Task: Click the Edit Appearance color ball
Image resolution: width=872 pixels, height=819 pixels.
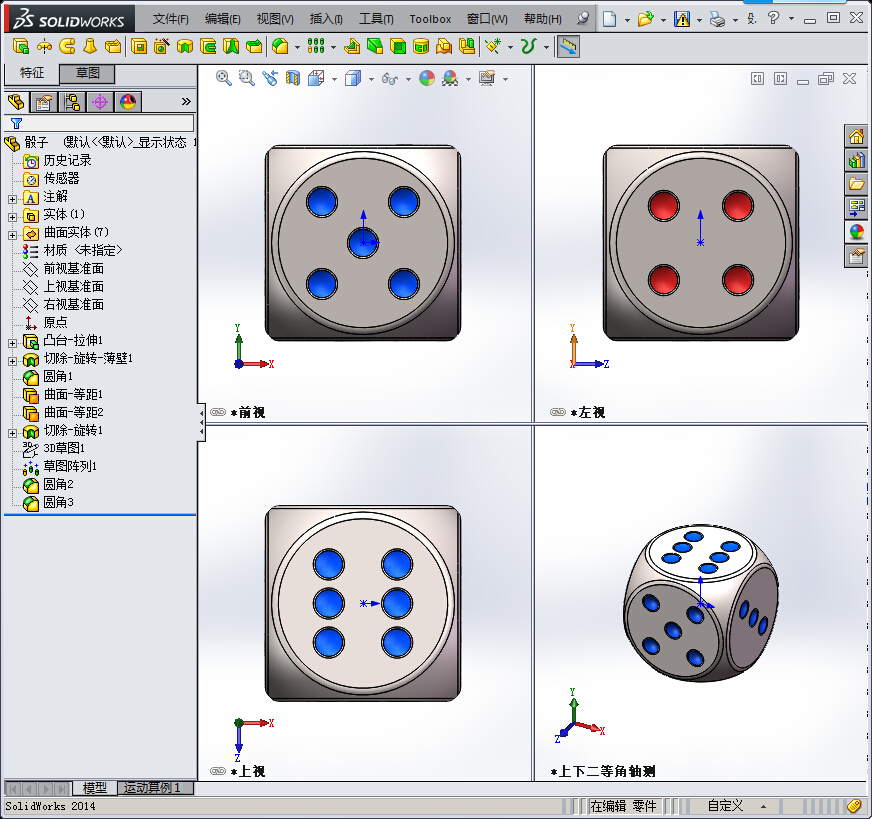Action: coord(427,78)
